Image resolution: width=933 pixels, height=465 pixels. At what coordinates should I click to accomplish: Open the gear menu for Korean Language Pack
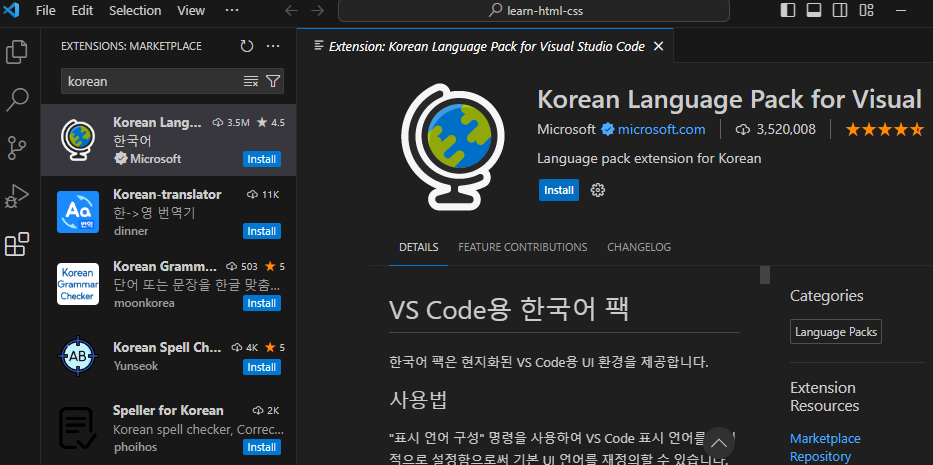tap(597, 190)
